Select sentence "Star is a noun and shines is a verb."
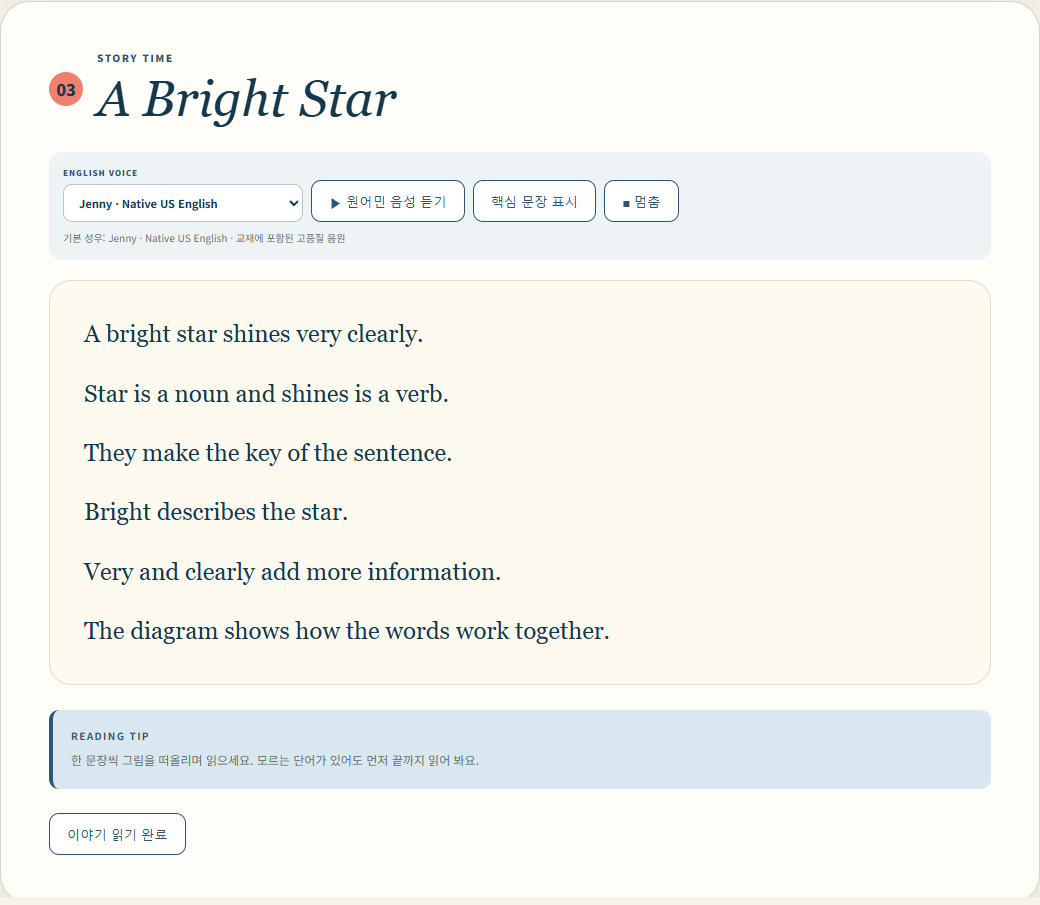The image size is (1040, 905). point(266,393)
